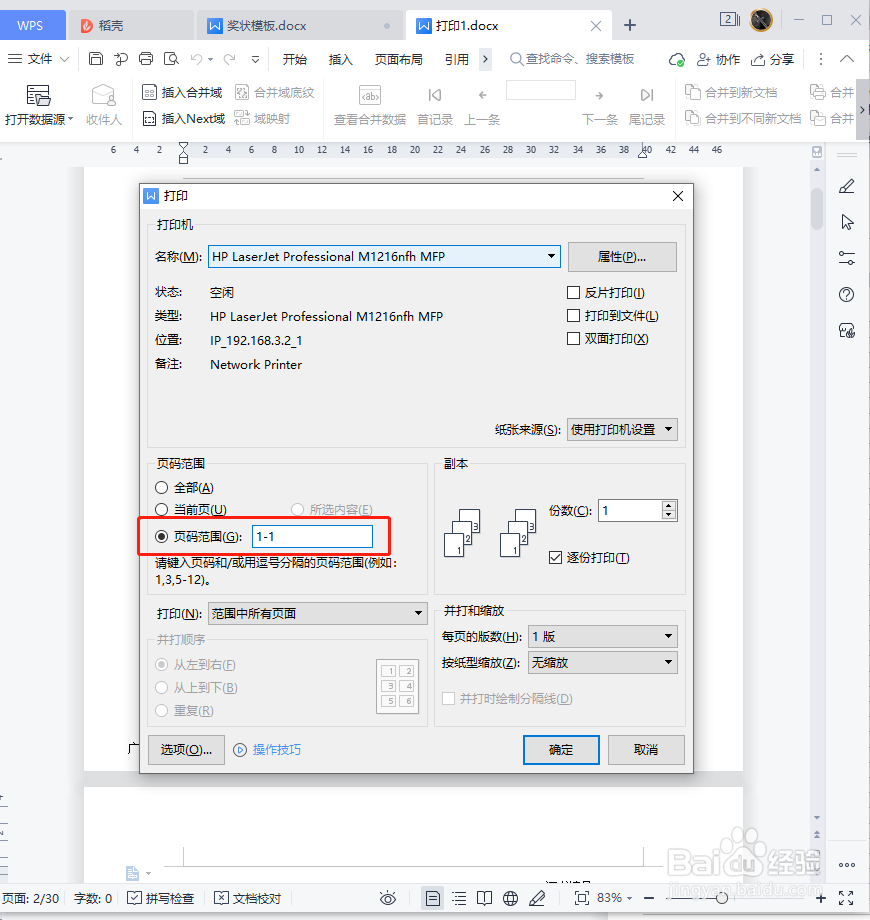Switch to web layout globe icon
This screenshot has width=870, height=920.
510,898
